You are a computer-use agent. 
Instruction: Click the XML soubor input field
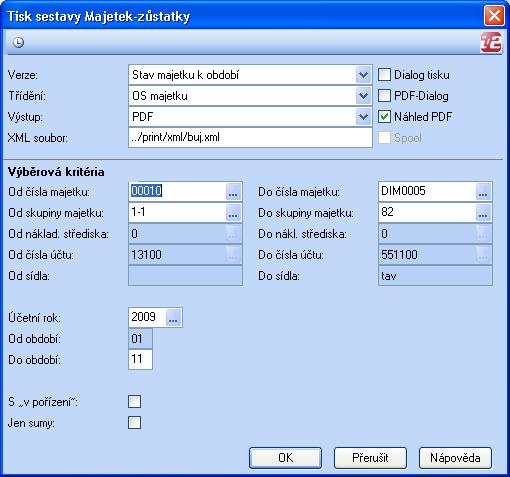click(x=250, y=138)
